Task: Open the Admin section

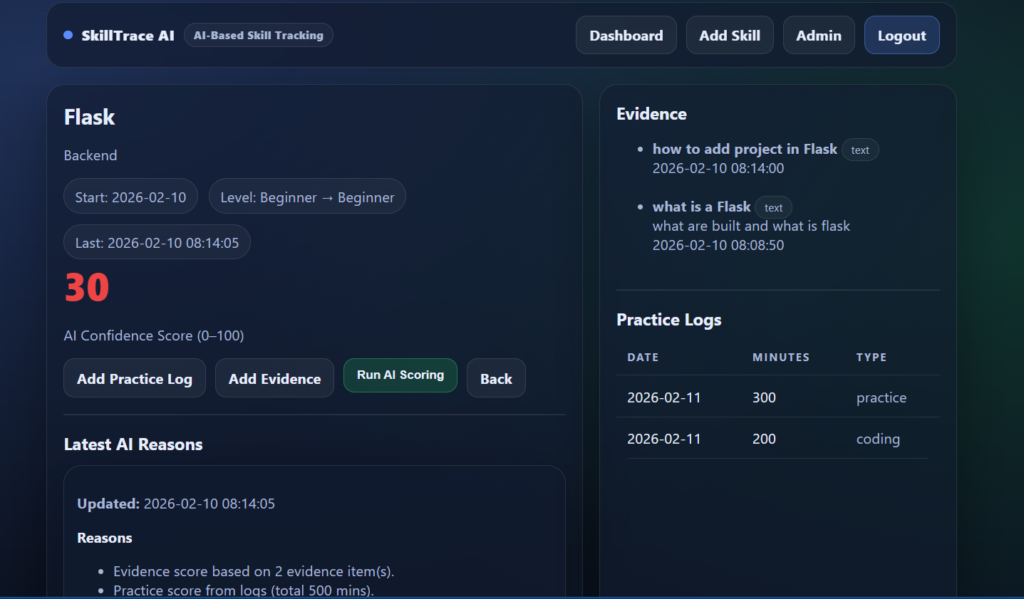Action: click(x=818, y=34)
